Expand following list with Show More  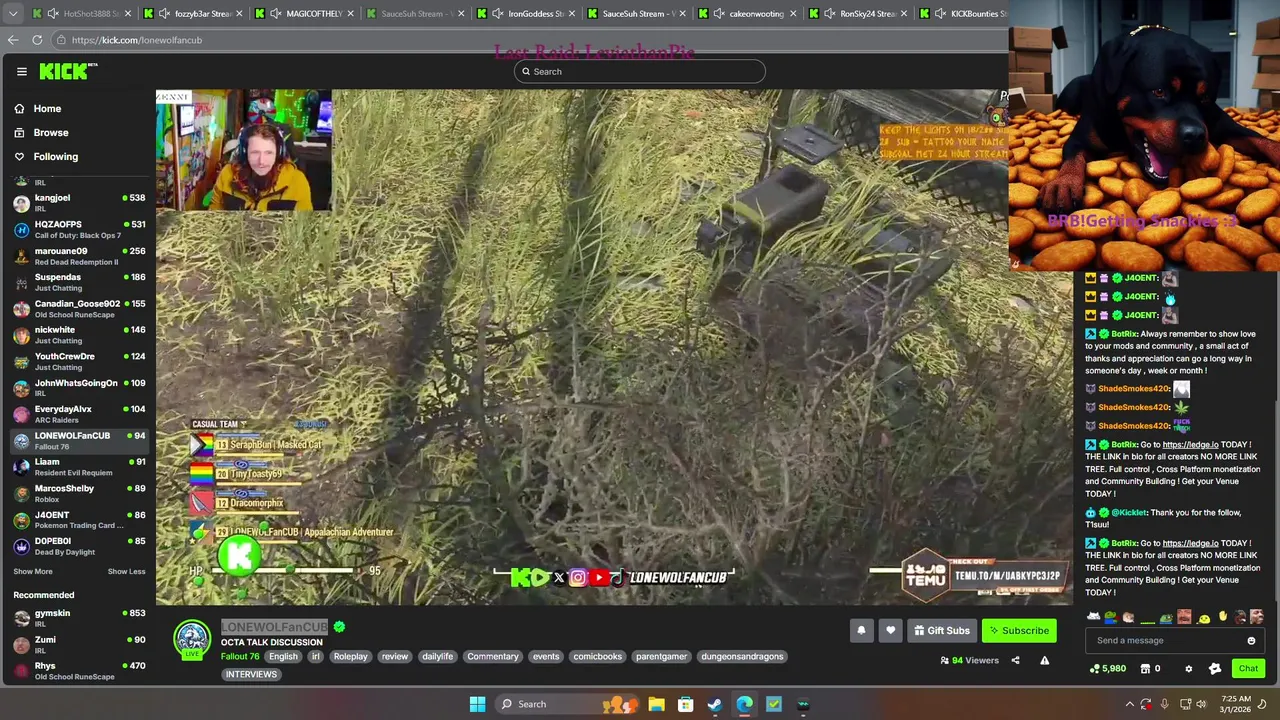pyautogui.click(x=33, y=571)
